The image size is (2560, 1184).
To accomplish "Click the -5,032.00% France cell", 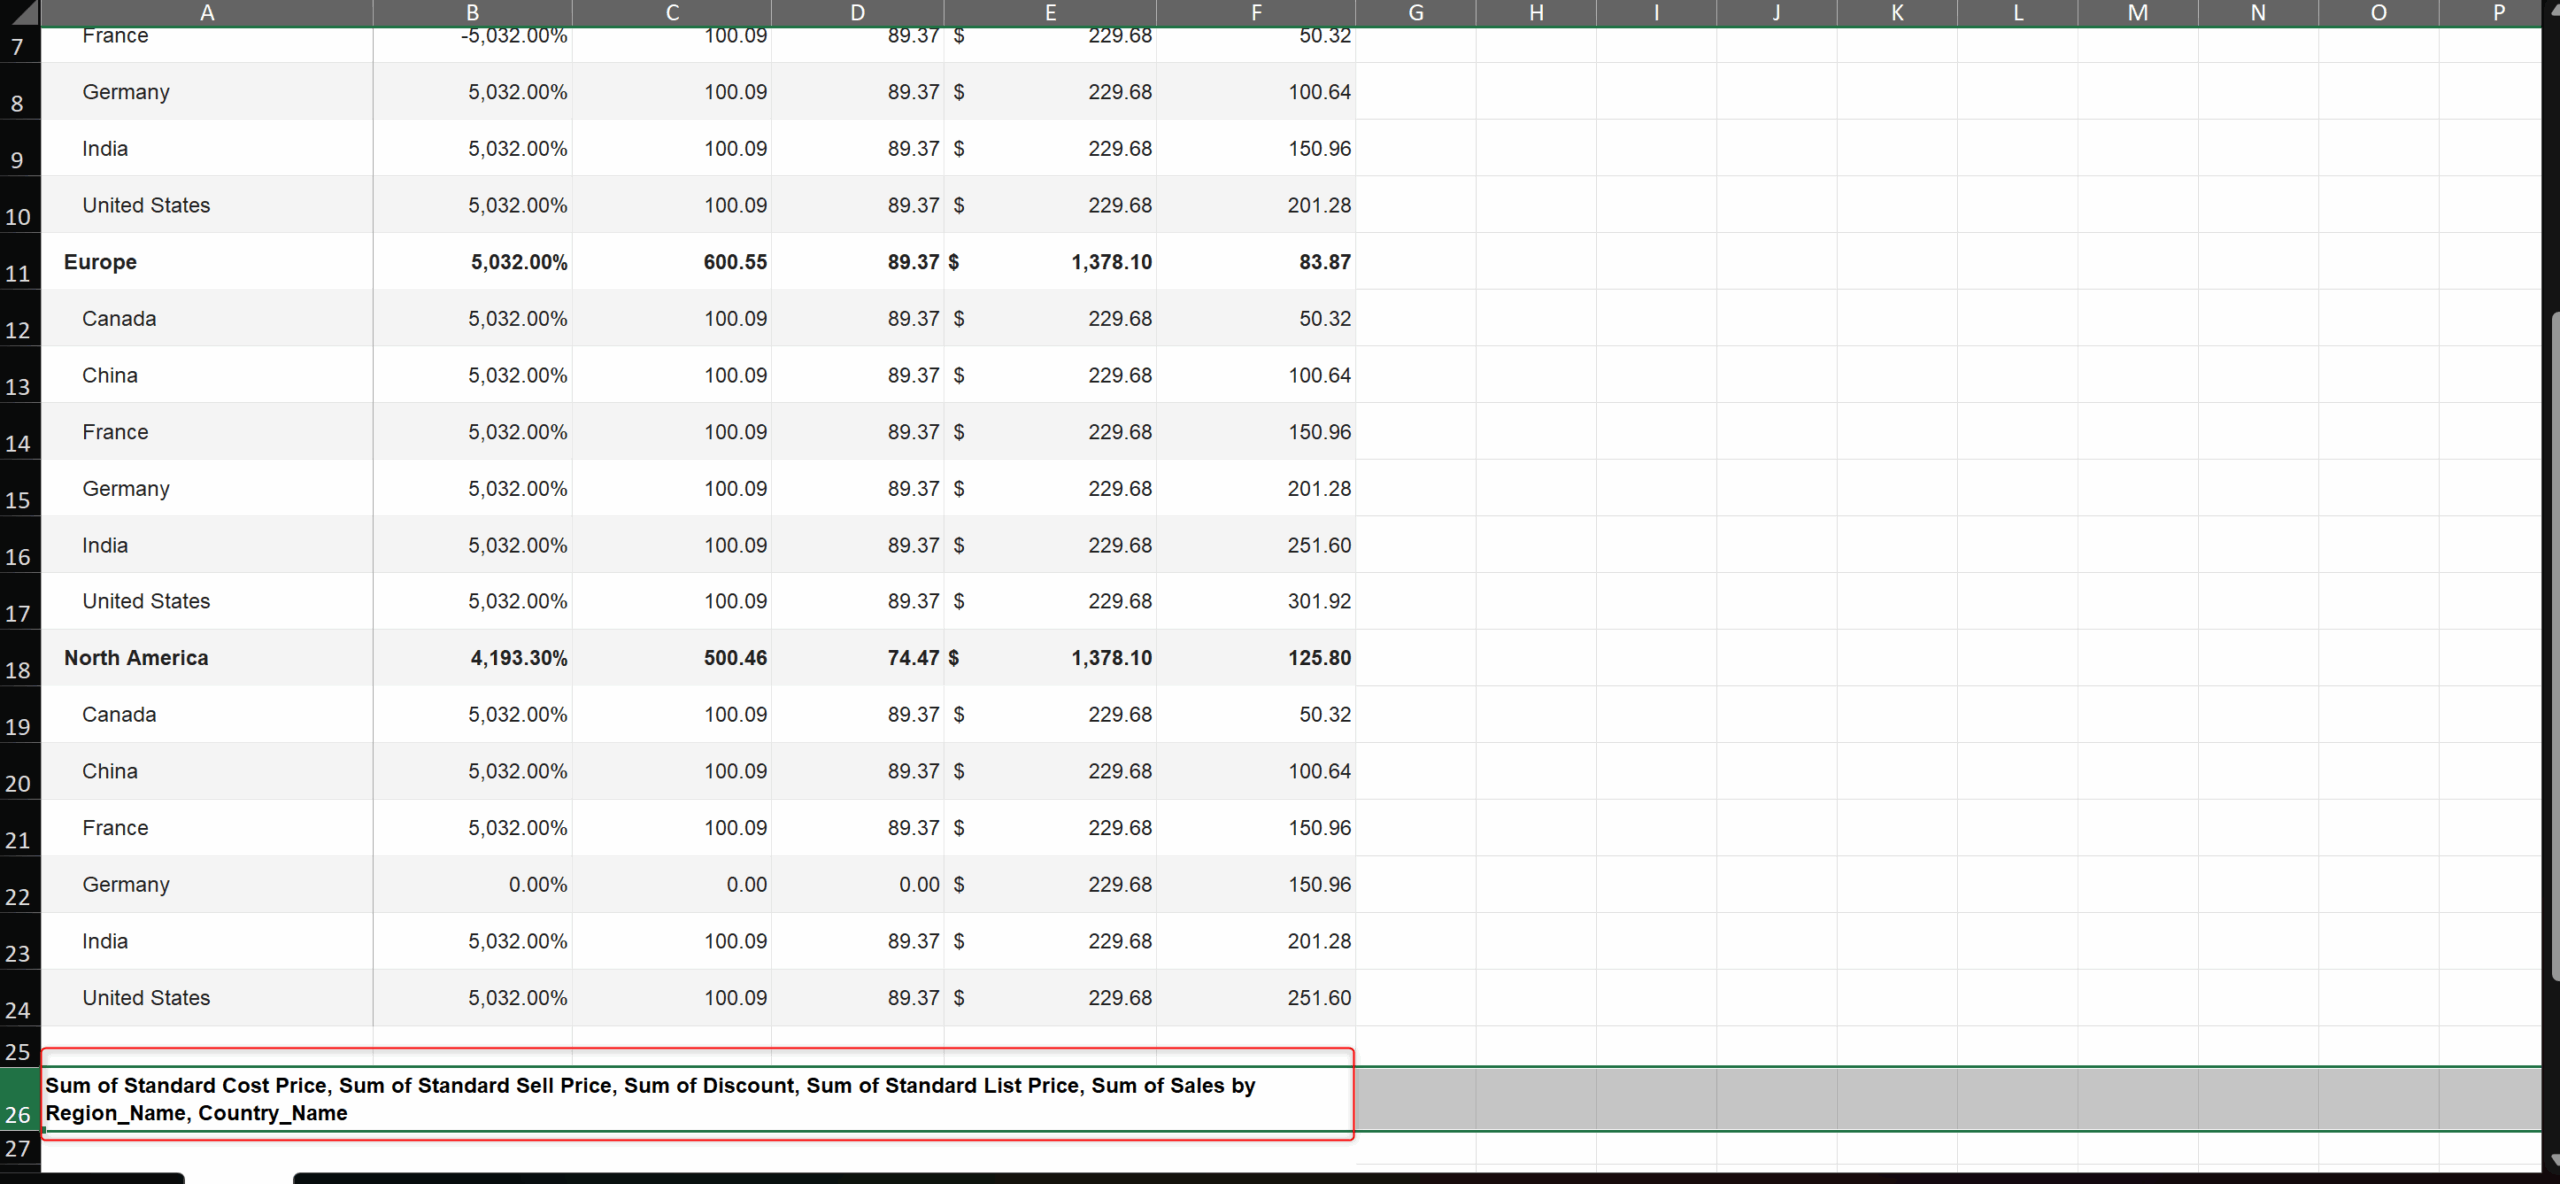I will 514,38.
